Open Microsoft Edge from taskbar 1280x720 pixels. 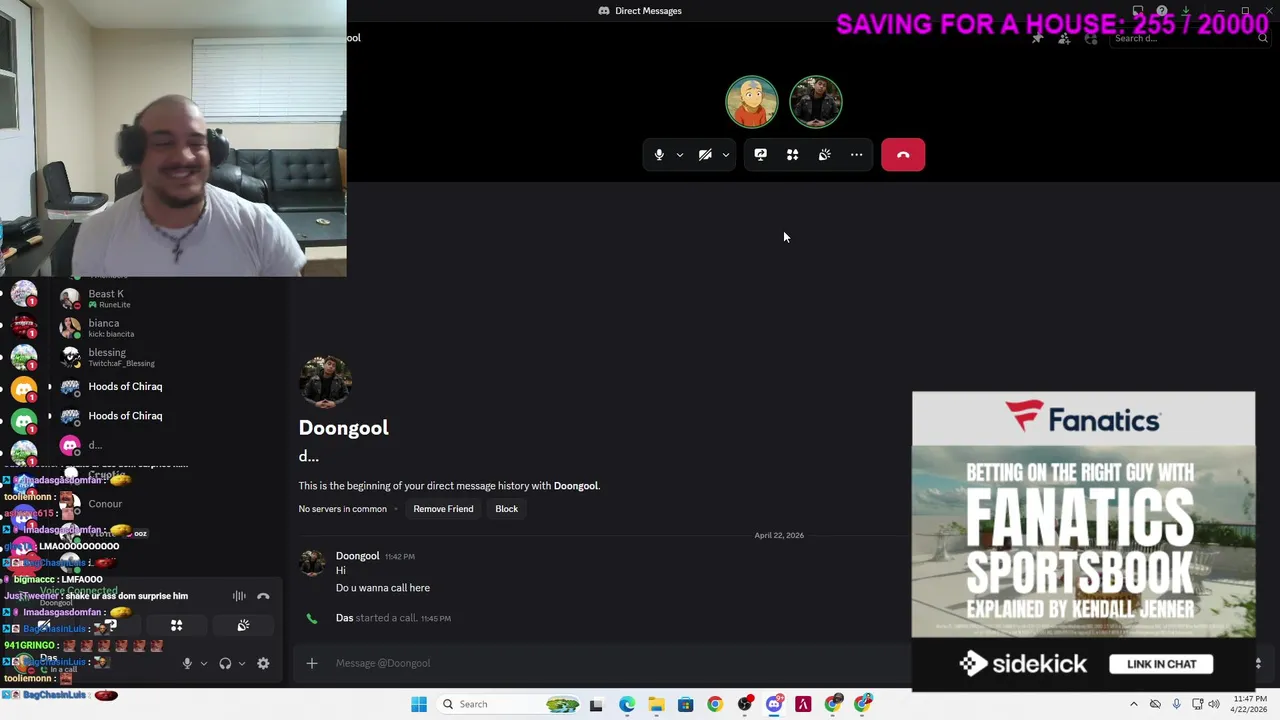[x=627, y=704]
